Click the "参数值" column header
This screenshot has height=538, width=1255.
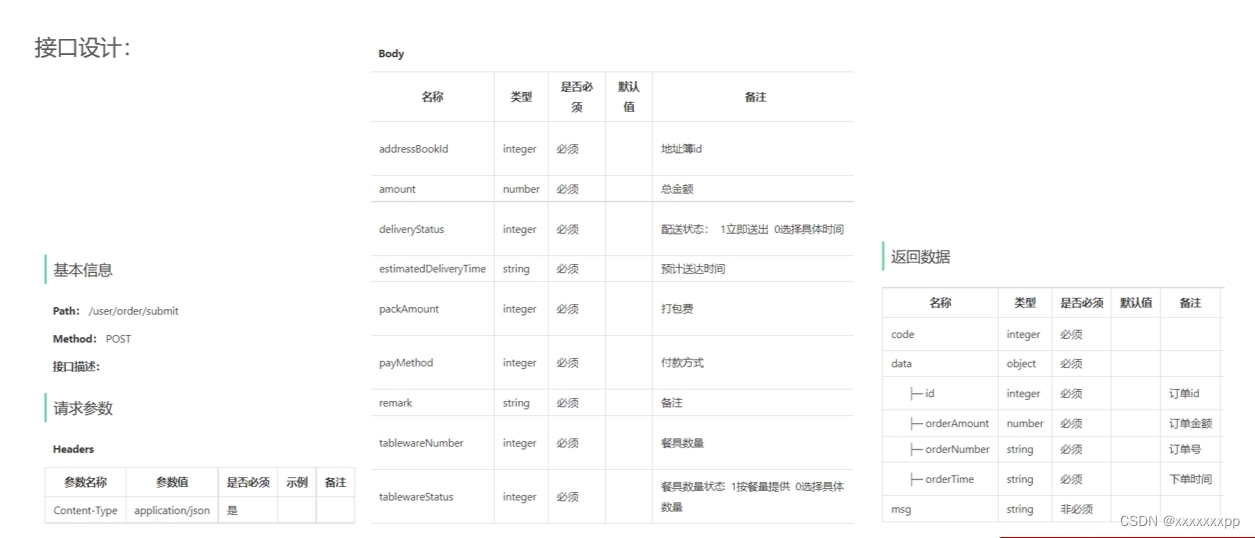[x=172, y=482]
